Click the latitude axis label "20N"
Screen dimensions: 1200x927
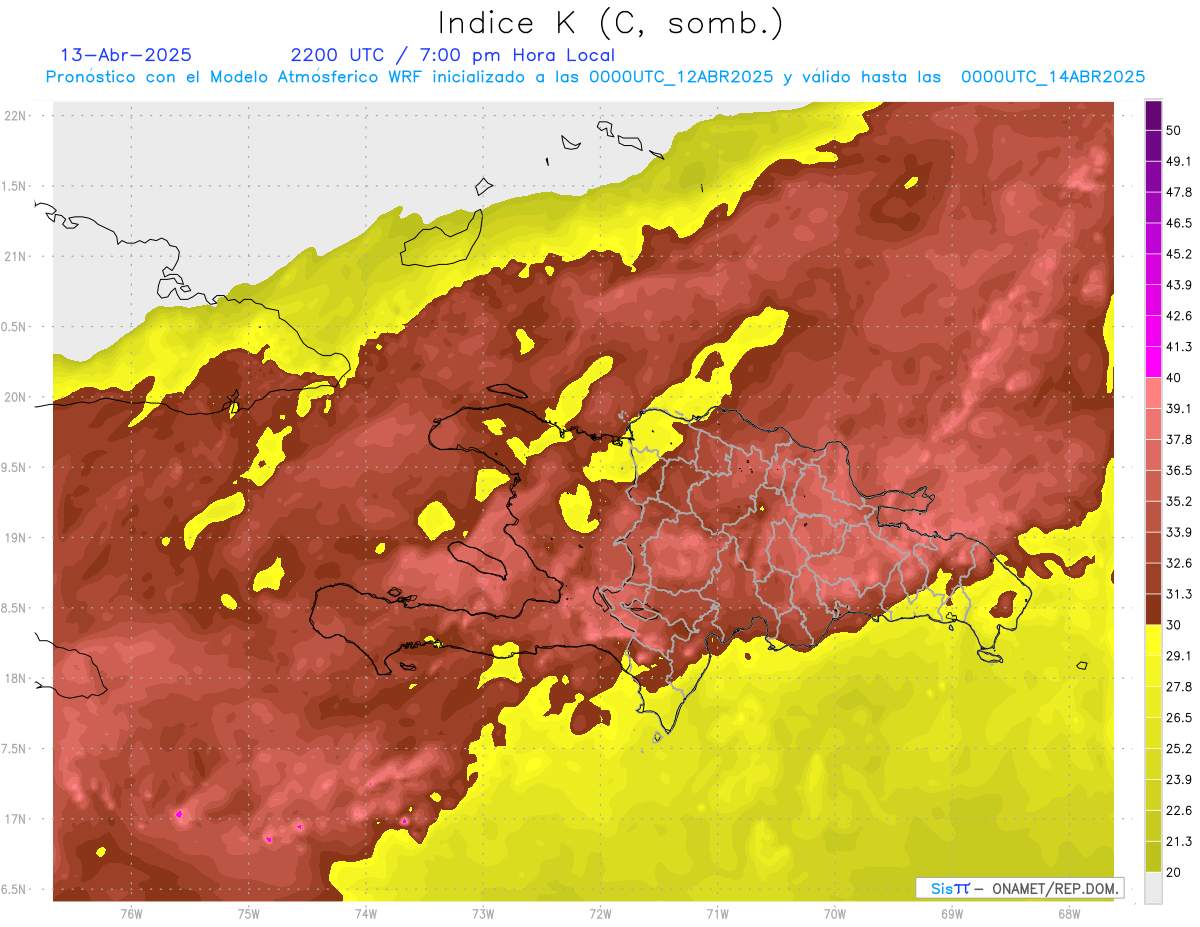click(17, 397)
